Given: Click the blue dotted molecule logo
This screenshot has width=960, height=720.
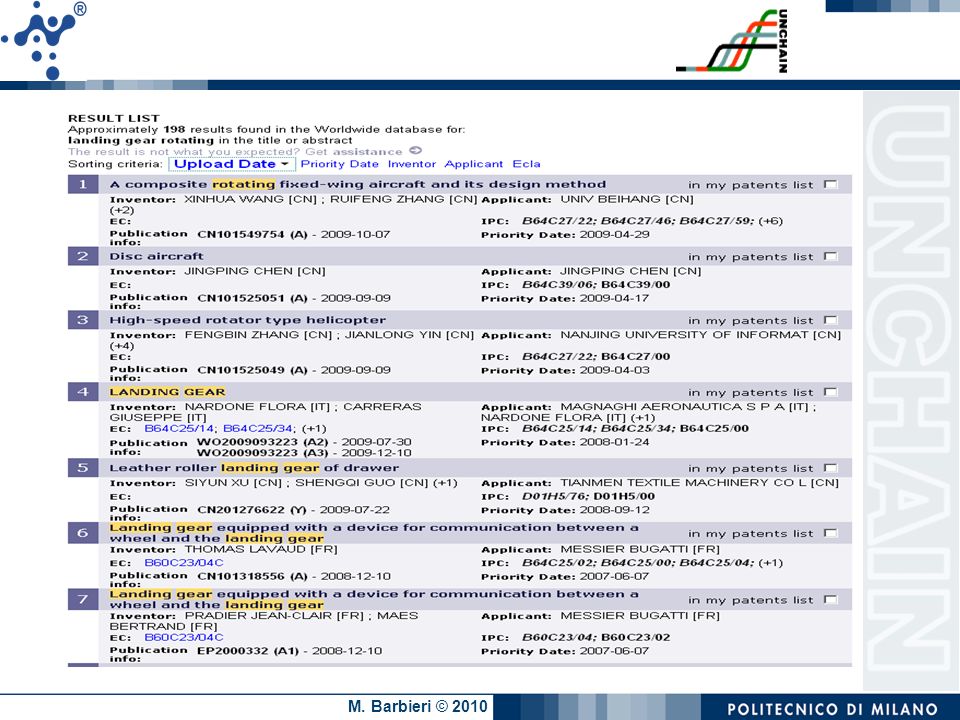Looking at the screenshot, I should (x=44, y=39).
